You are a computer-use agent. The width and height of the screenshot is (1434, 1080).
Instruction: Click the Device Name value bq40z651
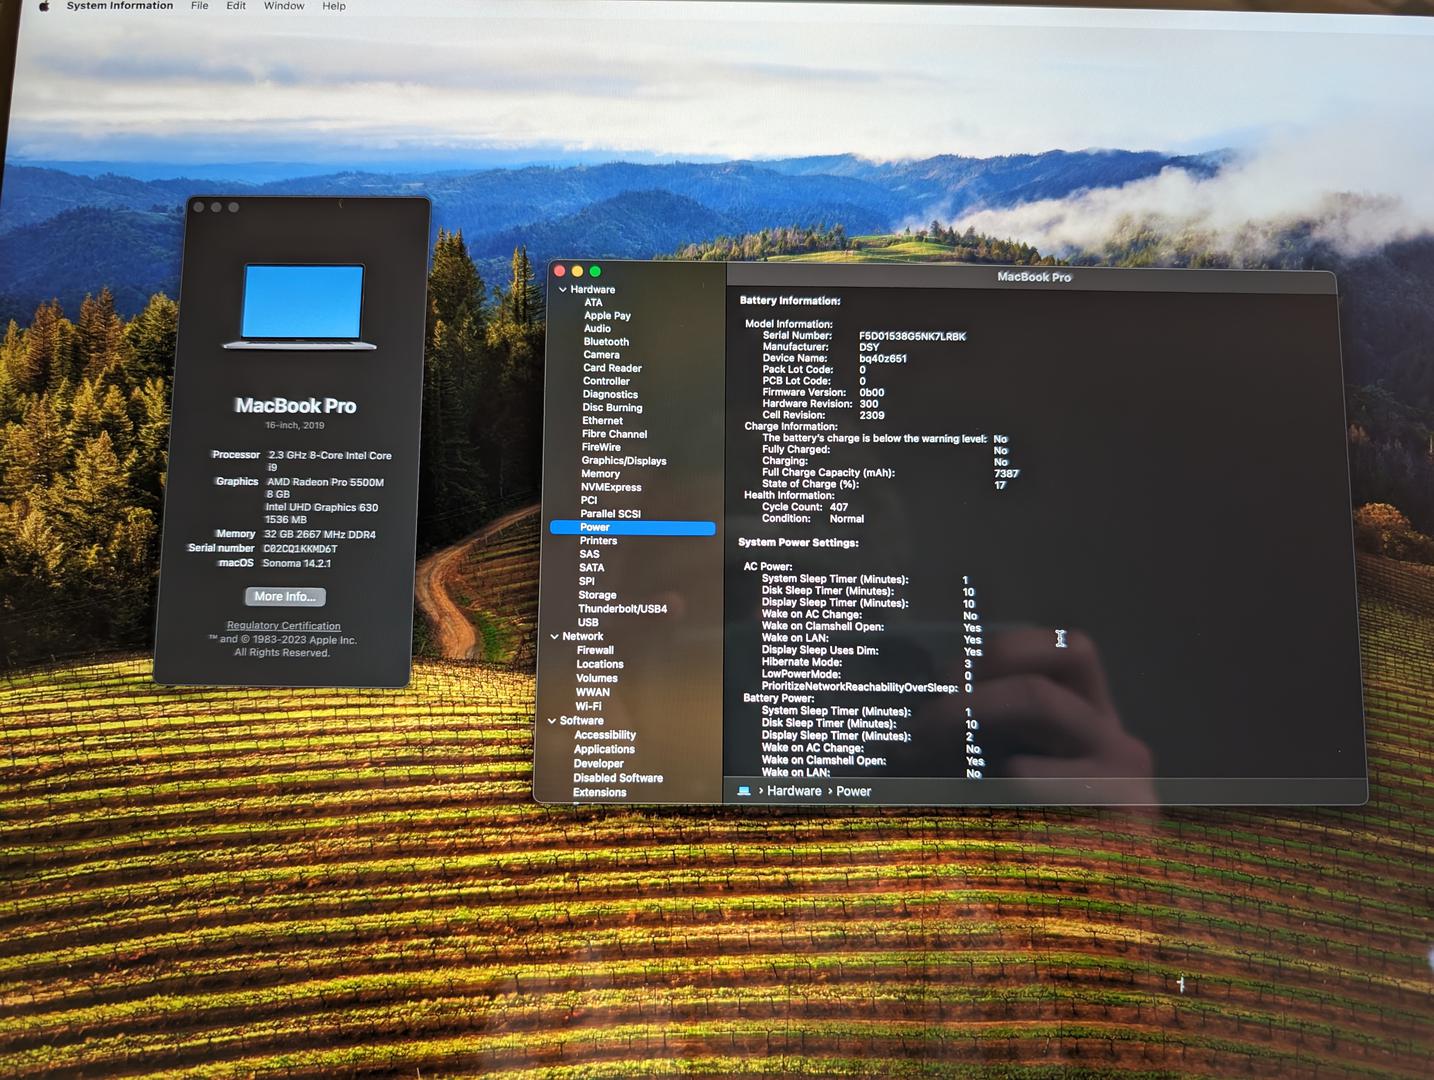coord(883,359)
